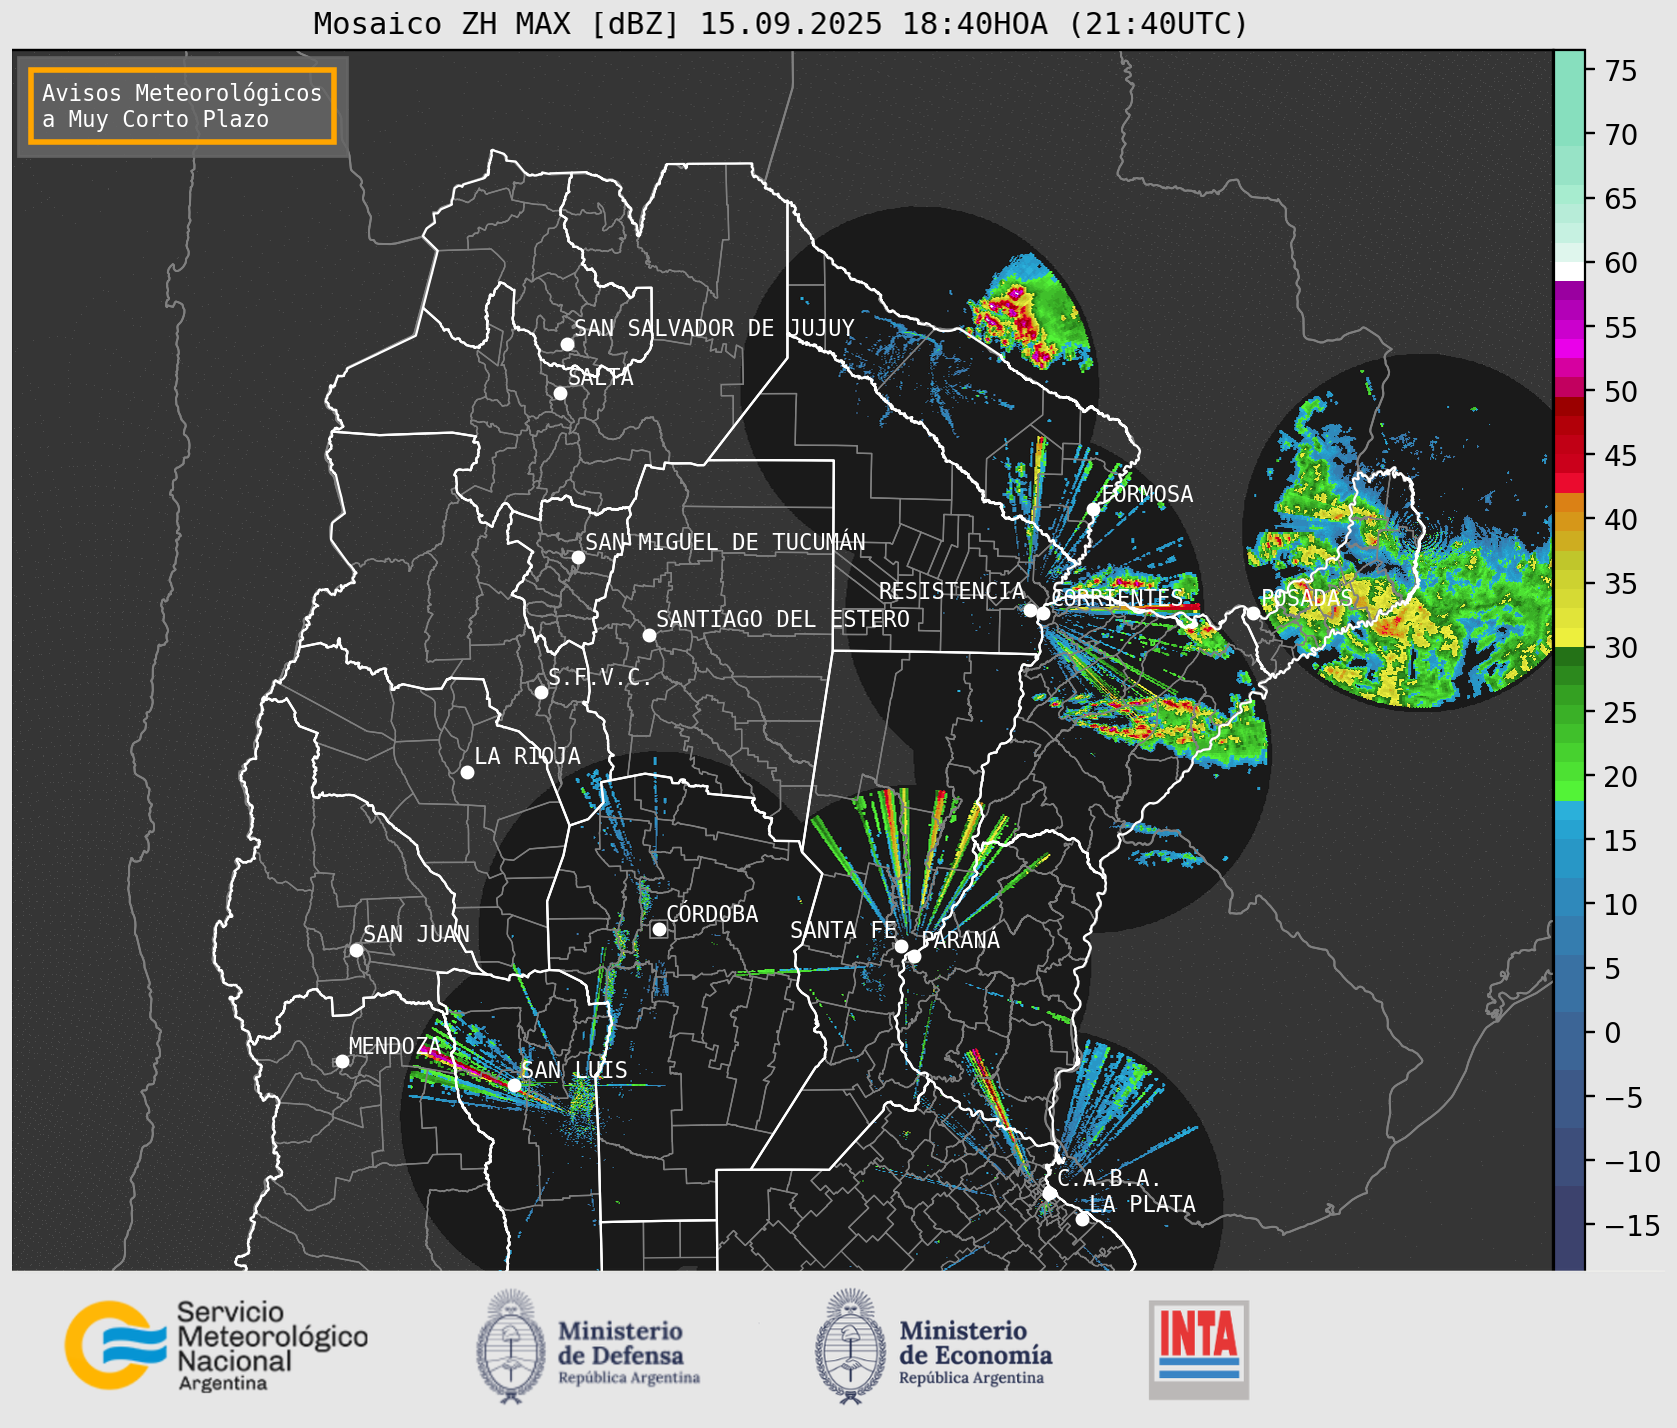Click the 25 dBZ green color band
The width and height of the screenshot is (1677, 1428).
click(1569, 714)
